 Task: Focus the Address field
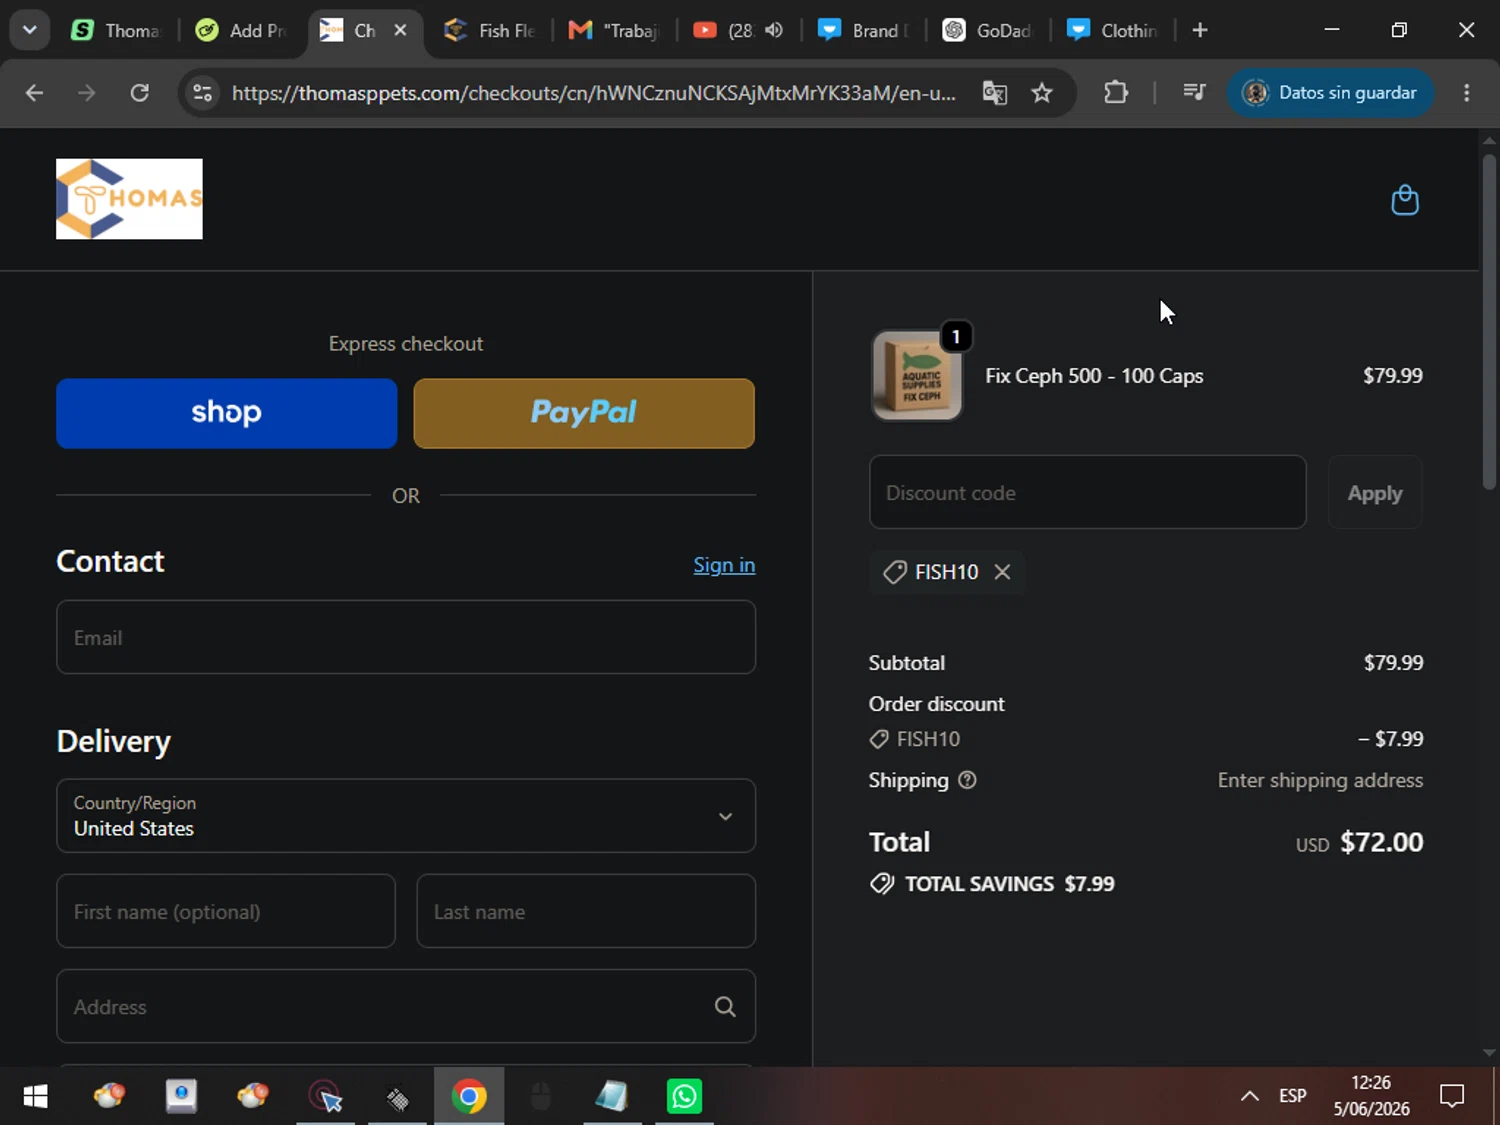click(x=406, y=1006)
